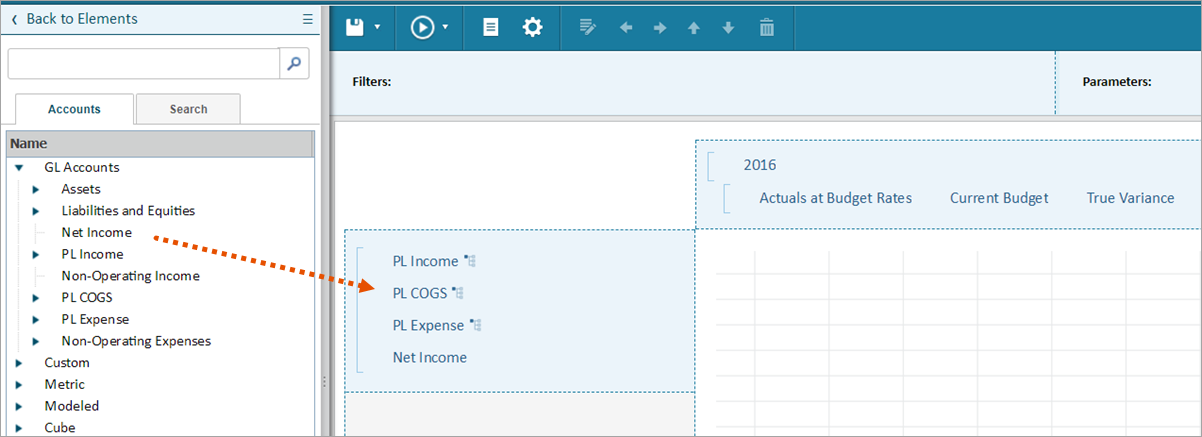The height and width of the screenshot is (437, 1202).
Task: Select Modeled in the tree
Action: [x=71, y=406]
